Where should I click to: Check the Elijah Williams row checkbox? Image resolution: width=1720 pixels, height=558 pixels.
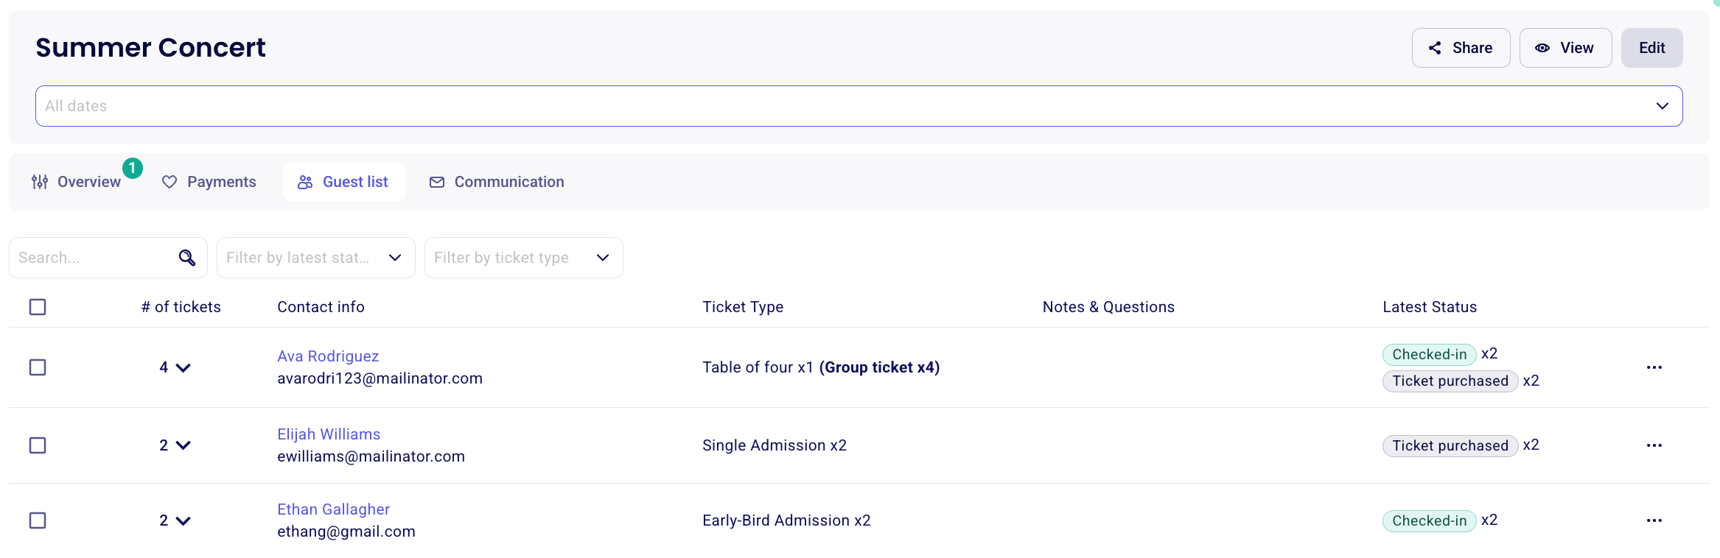click(38, 445)
